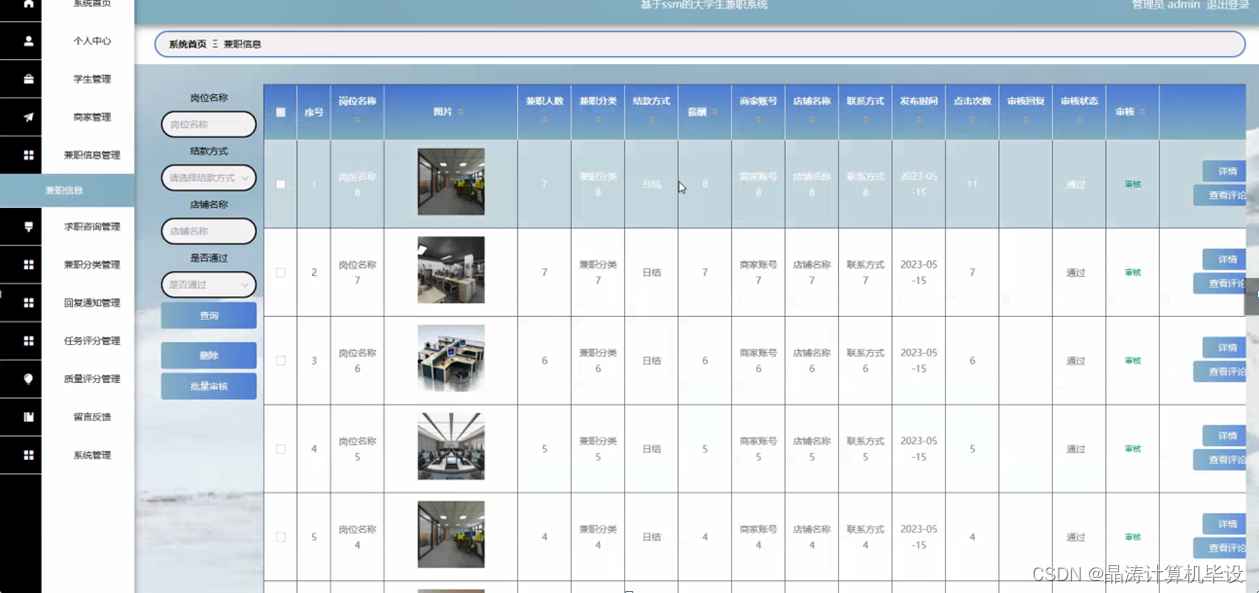Open 兼职分类管理 in the sidebar
1259x593 pixels.
(x=92, y=265)
